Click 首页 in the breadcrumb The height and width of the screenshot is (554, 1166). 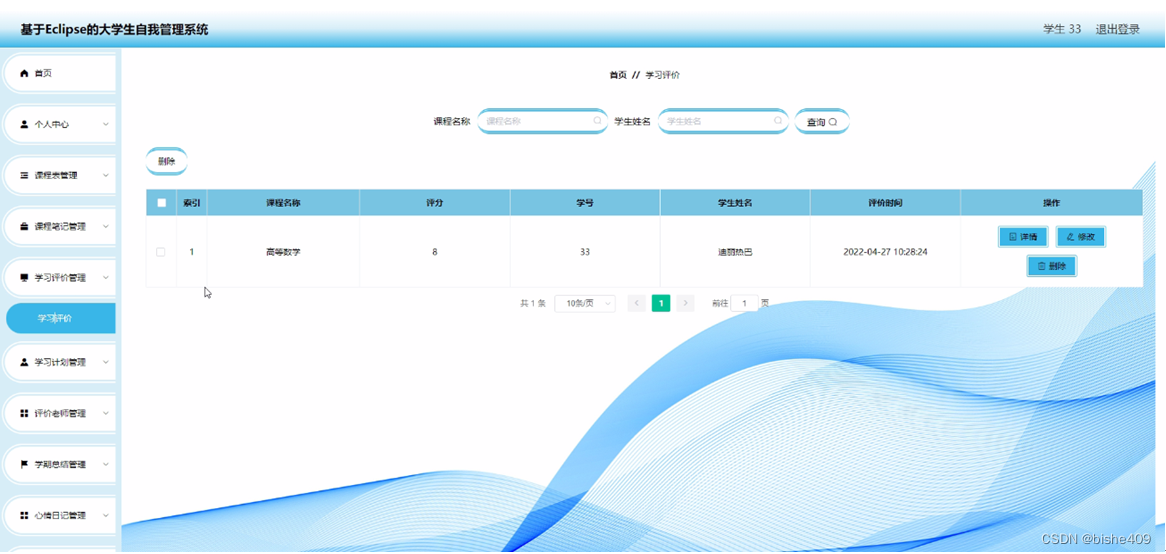(x=618, y=75)
